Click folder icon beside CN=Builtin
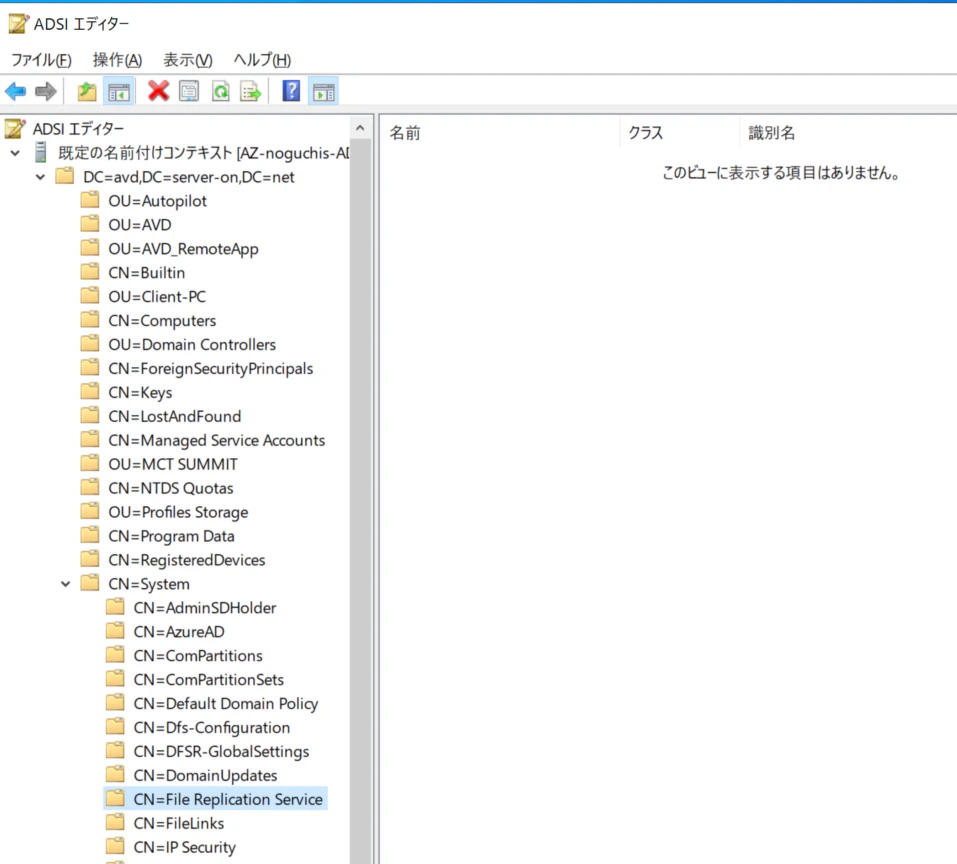Viewport: 957px width, 864px height. [90, 272]
